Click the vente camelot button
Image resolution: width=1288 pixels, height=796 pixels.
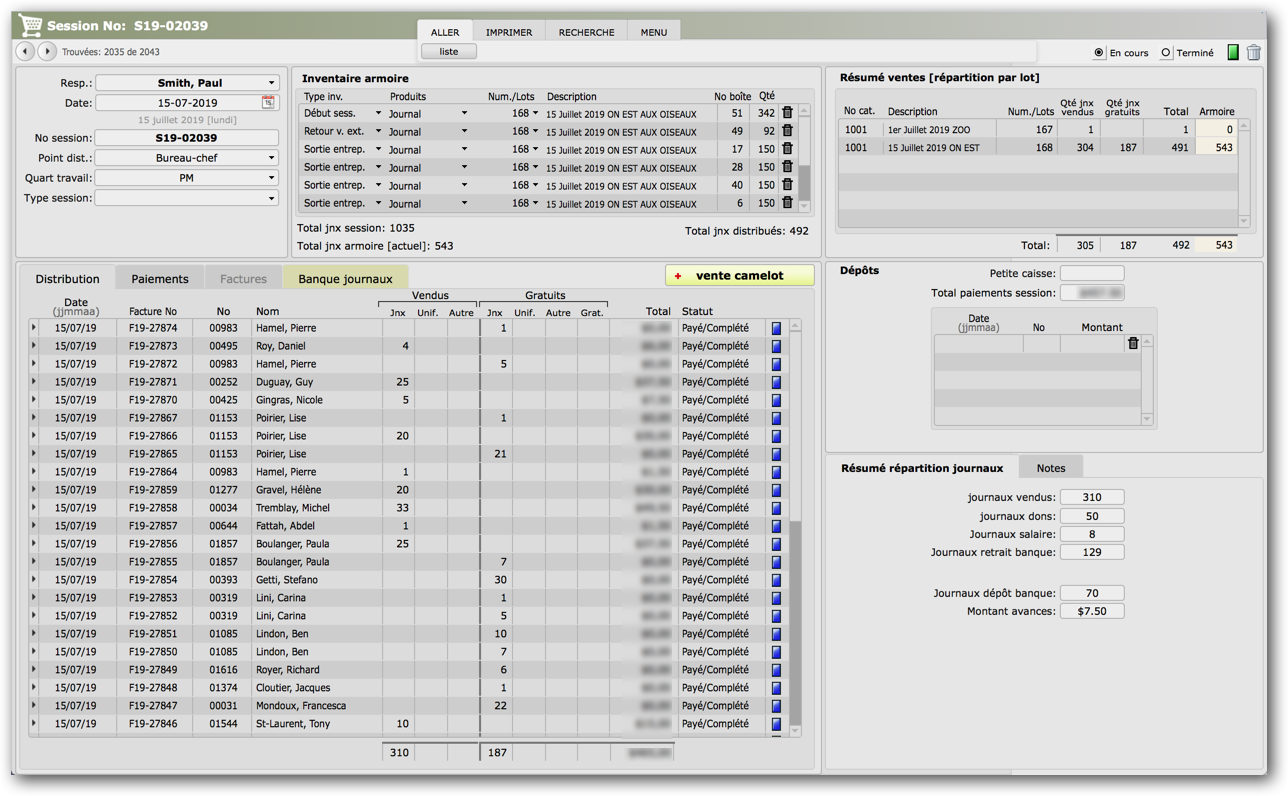tap(739, 276)
